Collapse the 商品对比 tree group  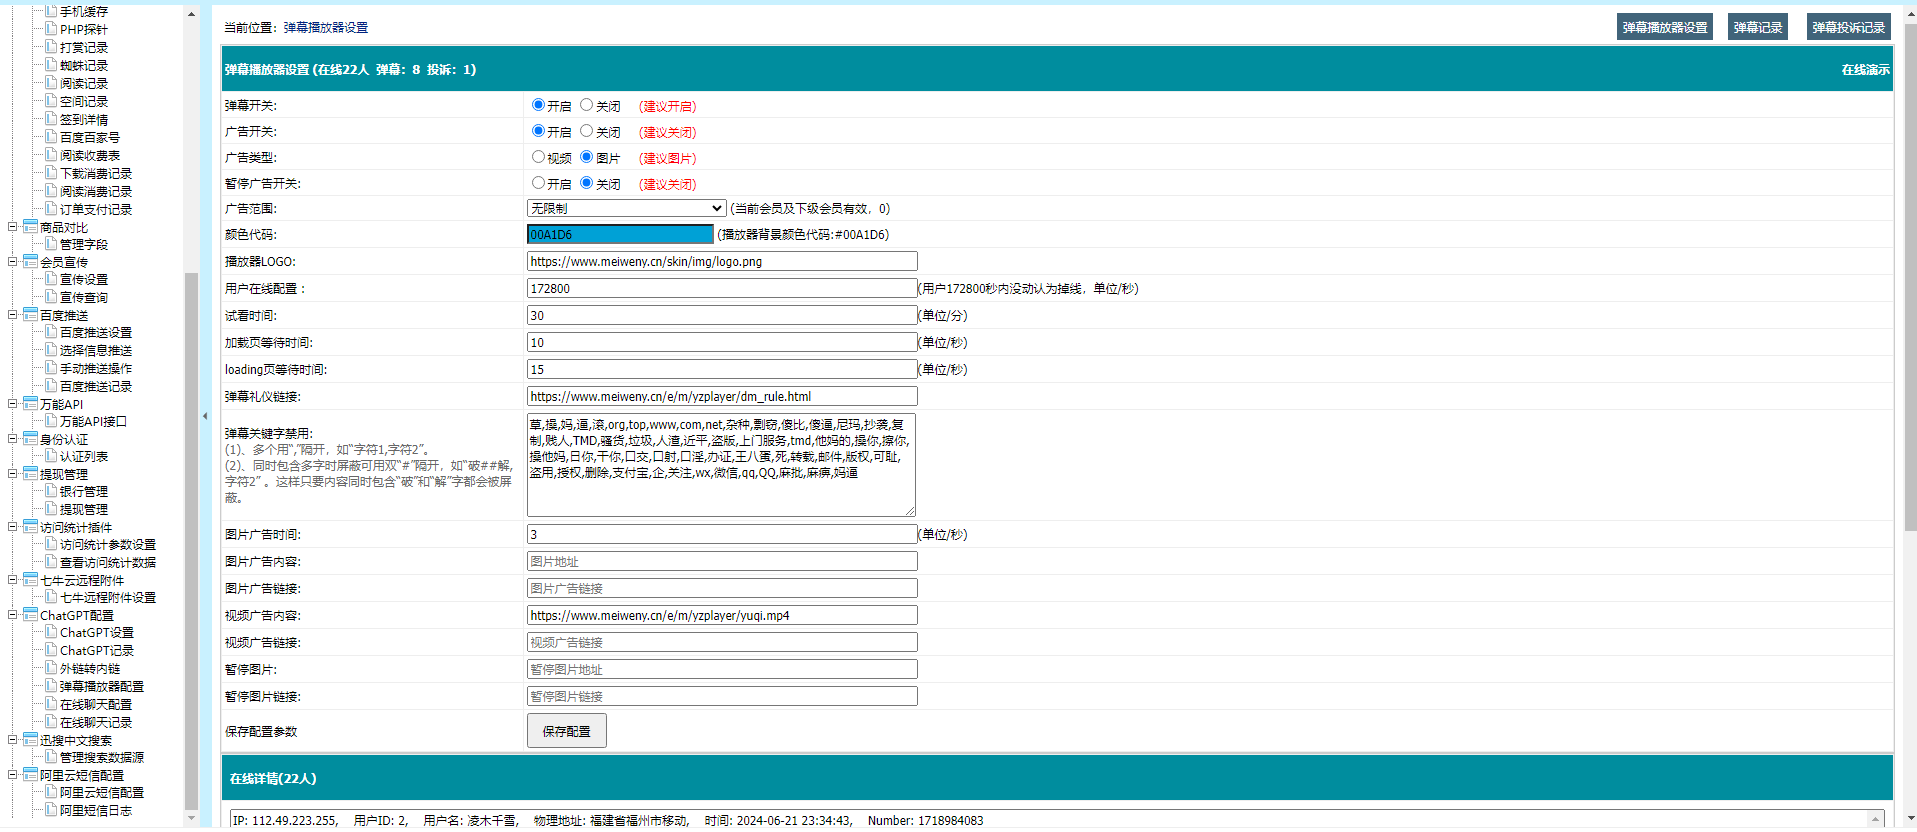(13, 227)
